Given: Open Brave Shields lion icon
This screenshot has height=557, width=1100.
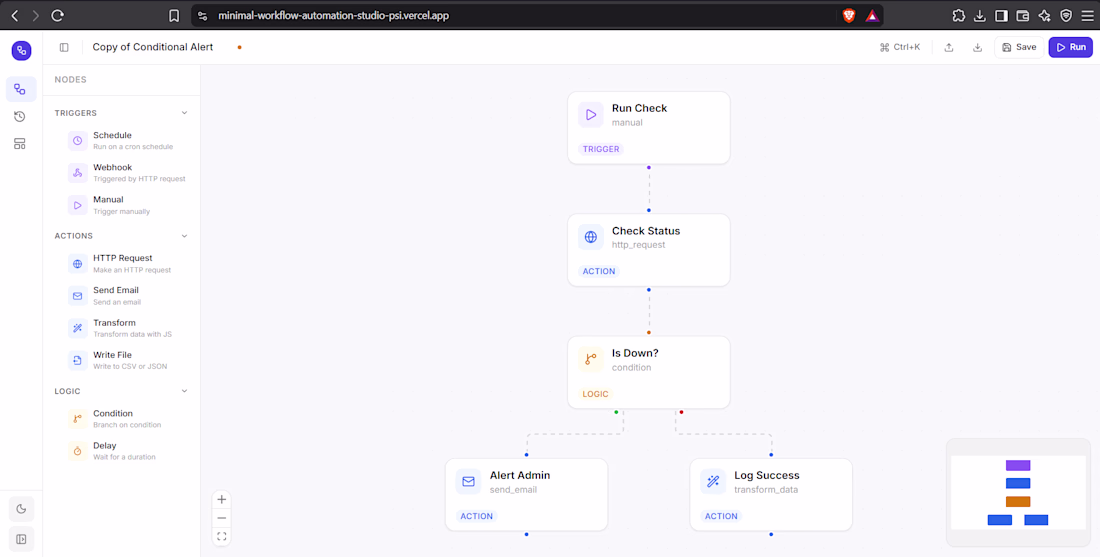Looking at the screenshot, I should pos(849,15).
